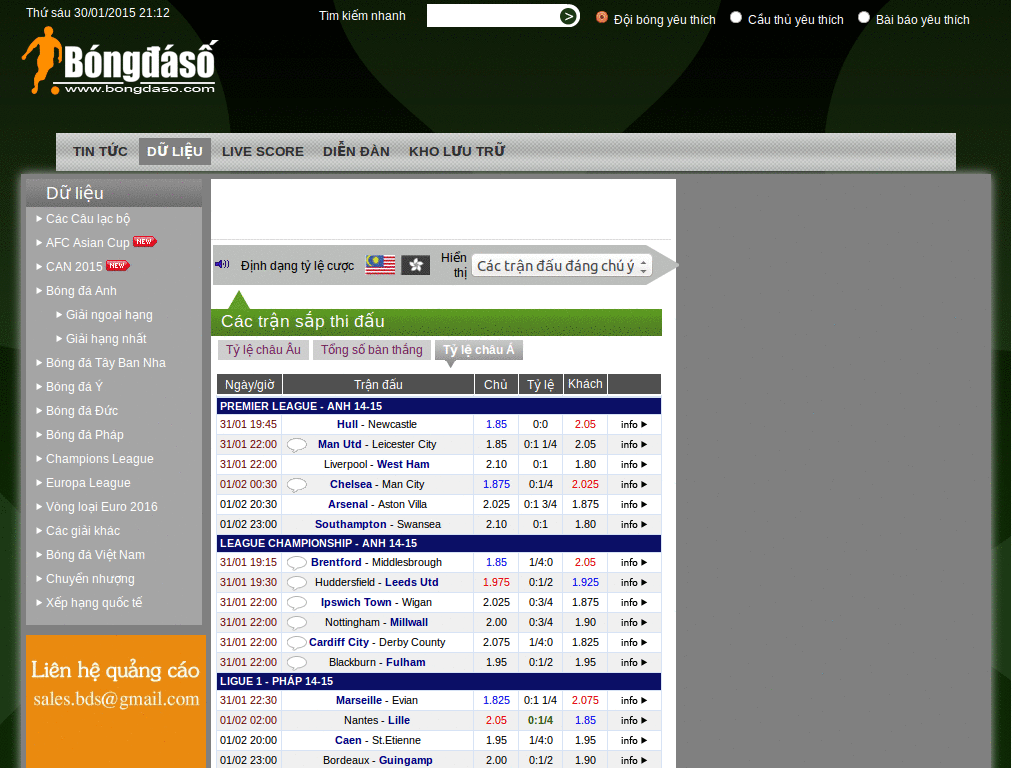1024x768 pixels.
Task: Click info link for Southampton - Swansea
Action: click(x=633, y=524)
